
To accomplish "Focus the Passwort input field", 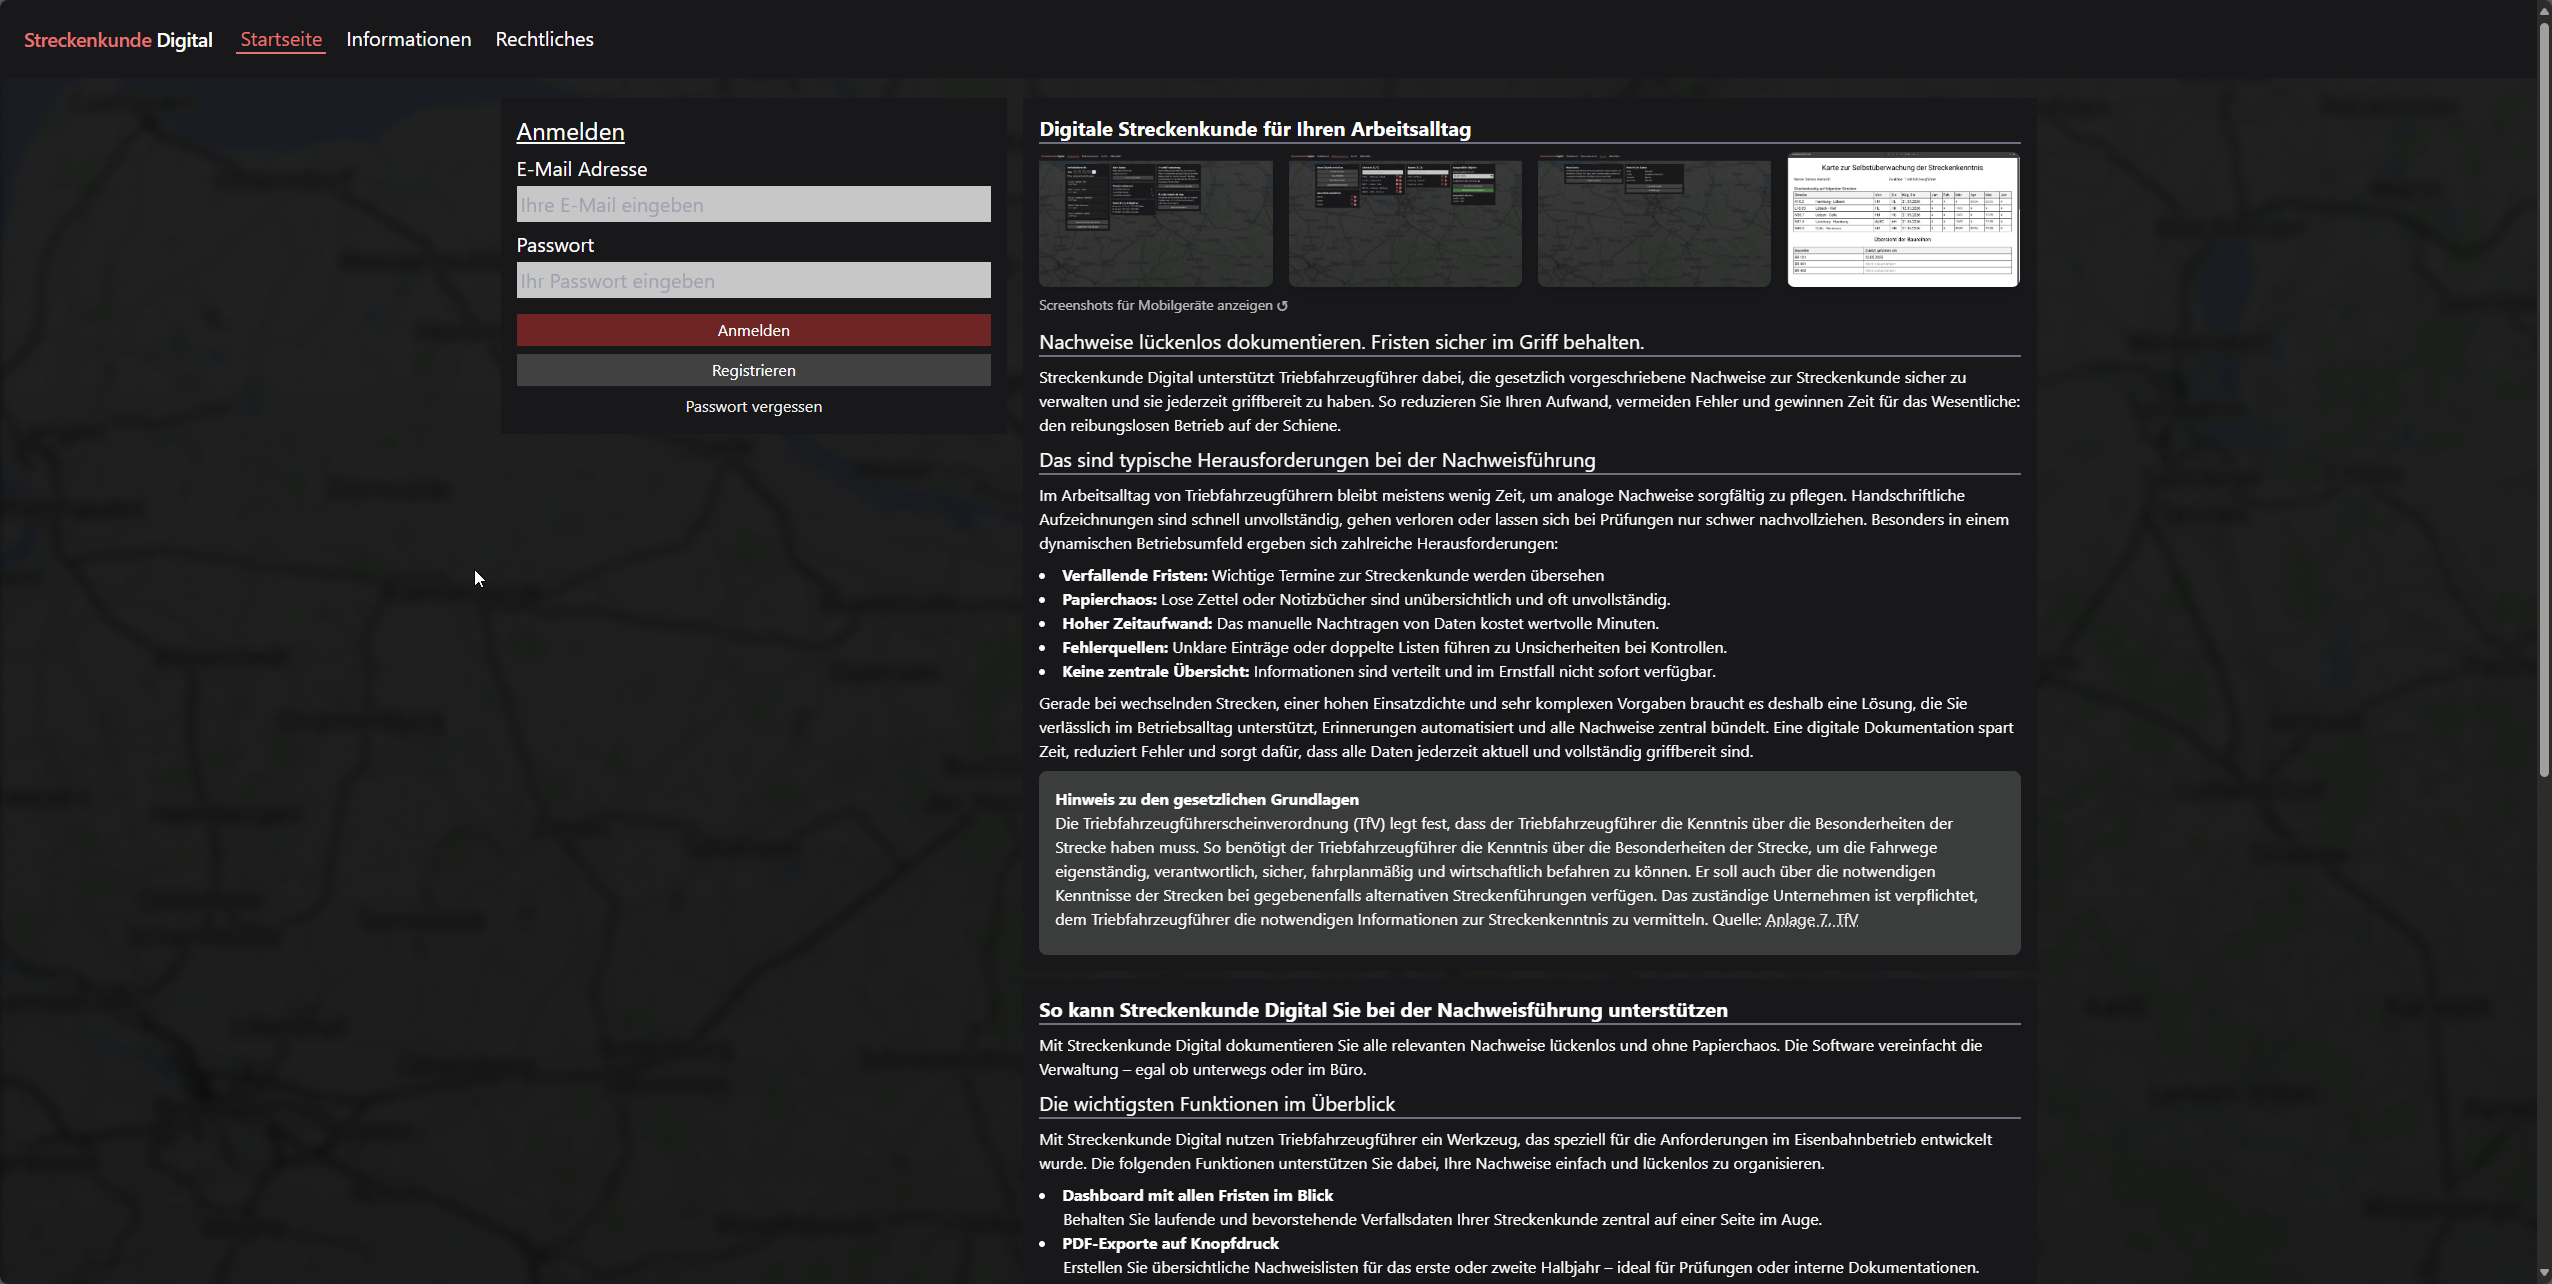I will 753,280.
